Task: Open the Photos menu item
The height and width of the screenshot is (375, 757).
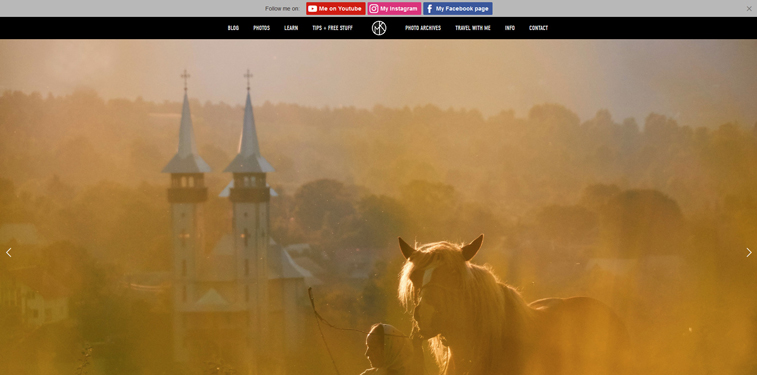Action: [x=261, y=28]
